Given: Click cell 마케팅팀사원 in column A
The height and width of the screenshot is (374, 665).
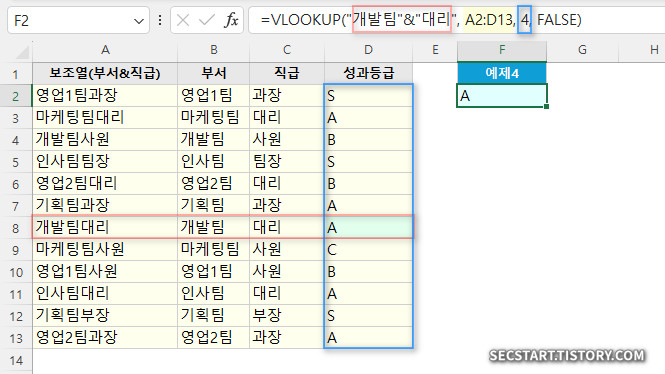Looking at the screenshot, I should click(x=105, y=250).
